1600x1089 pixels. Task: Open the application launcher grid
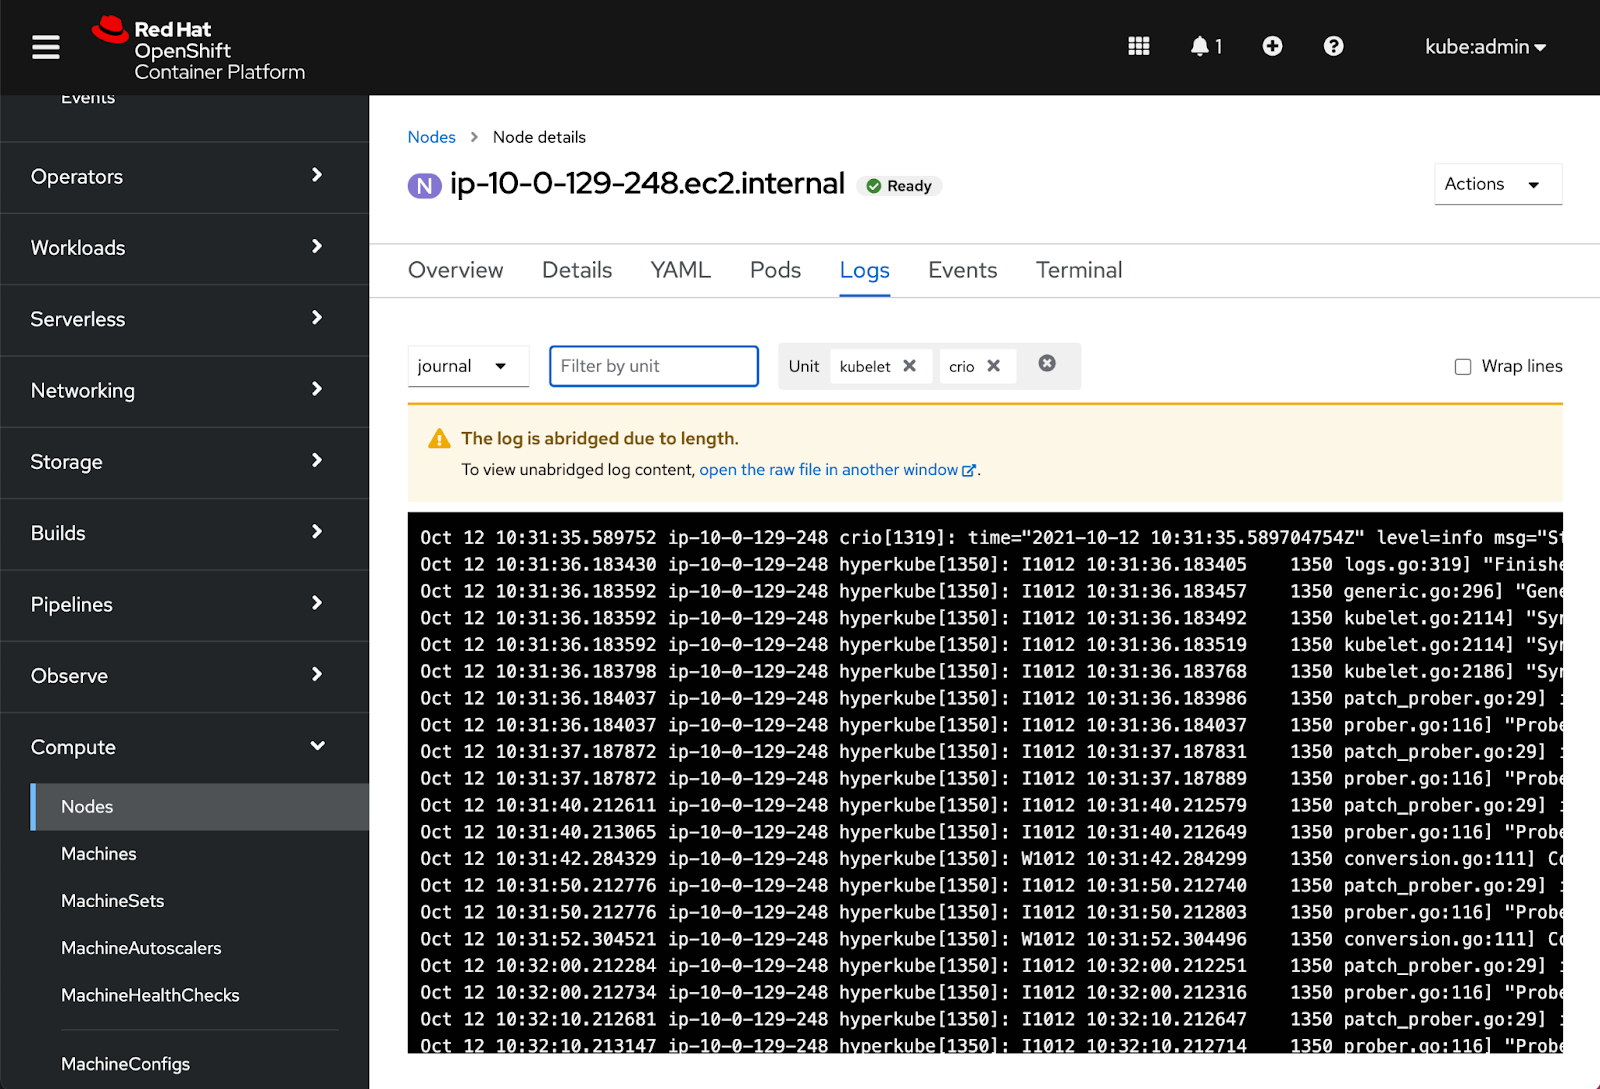pos(1138,47)
